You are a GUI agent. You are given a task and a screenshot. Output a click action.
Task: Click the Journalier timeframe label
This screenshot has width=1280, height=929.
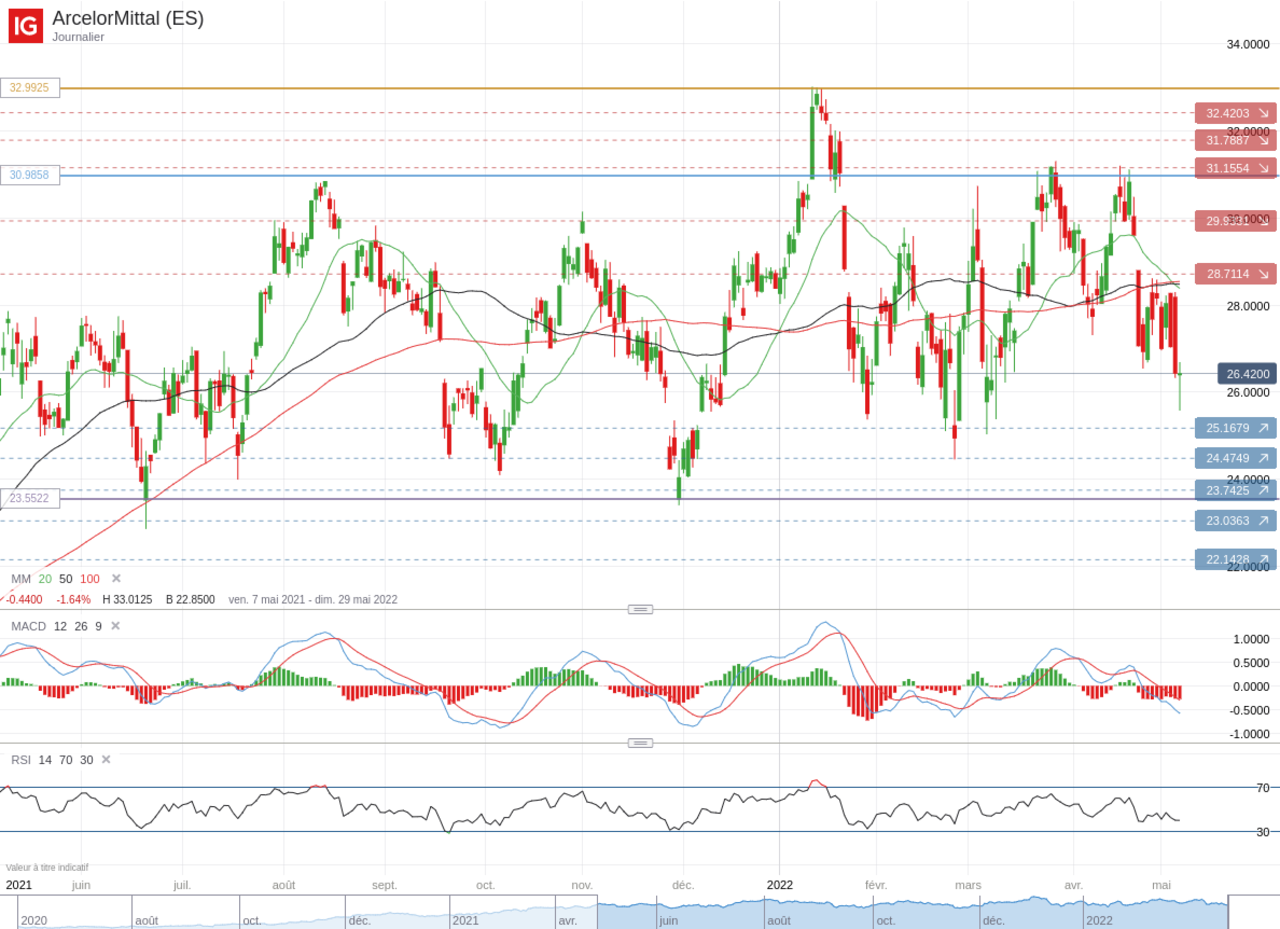pyautogui.click(x=78, y=37)
